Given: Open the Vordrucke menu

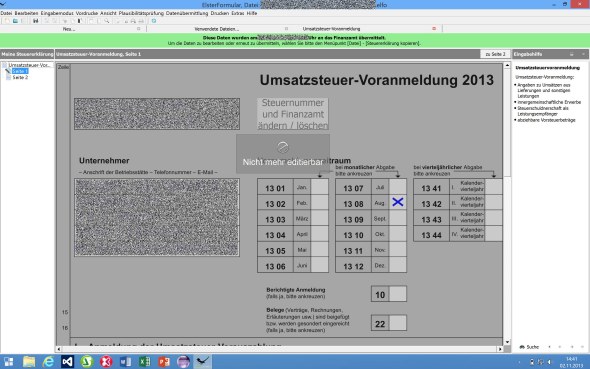Looking at the screenshot, I should point(87,13).
